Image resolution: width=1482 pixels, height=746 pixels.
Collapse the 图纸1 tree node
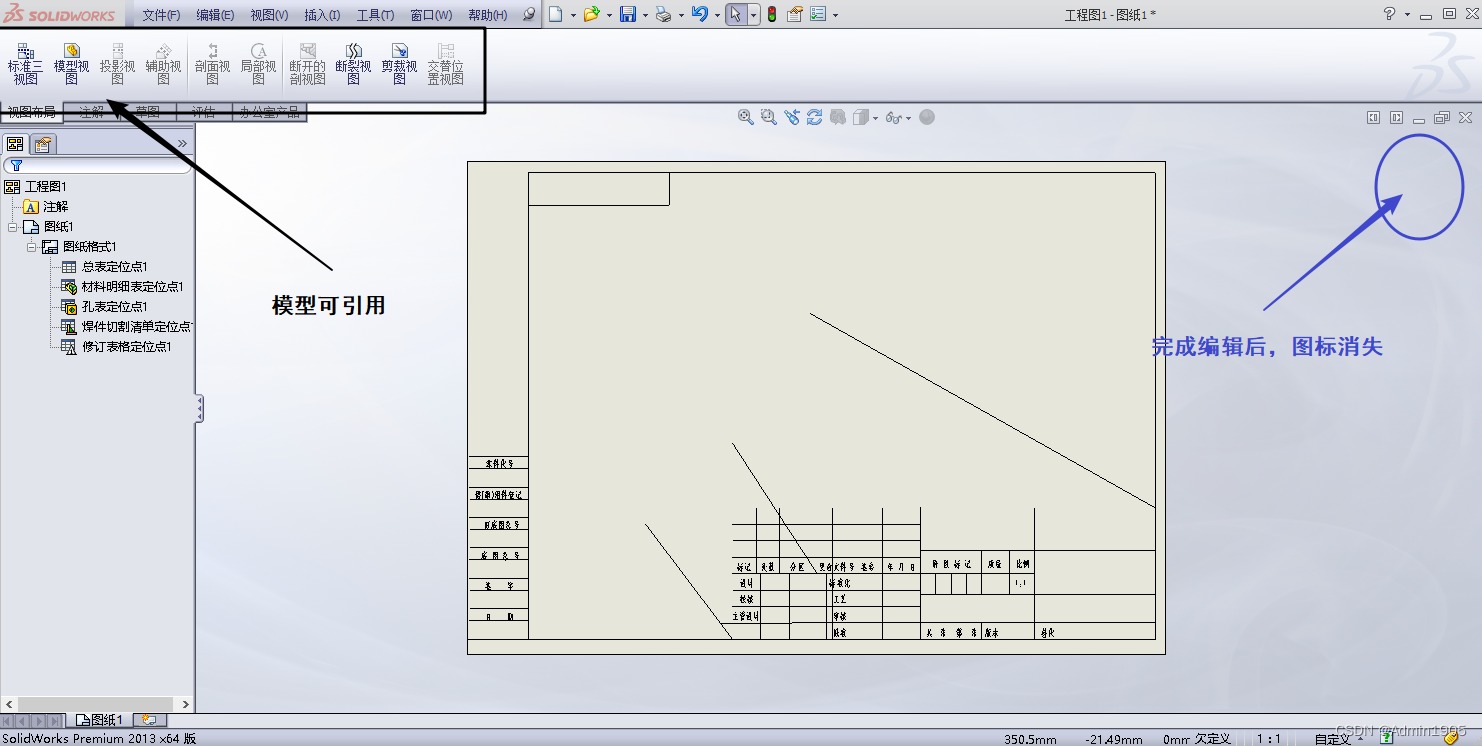tap(11, 227)
